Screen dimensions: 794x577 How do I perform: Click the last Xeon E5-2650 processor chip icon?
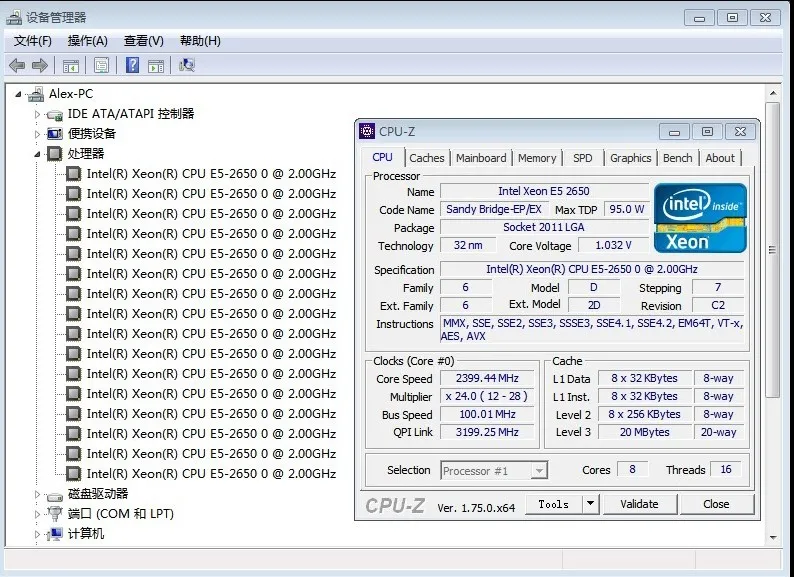tap(73, 474)
